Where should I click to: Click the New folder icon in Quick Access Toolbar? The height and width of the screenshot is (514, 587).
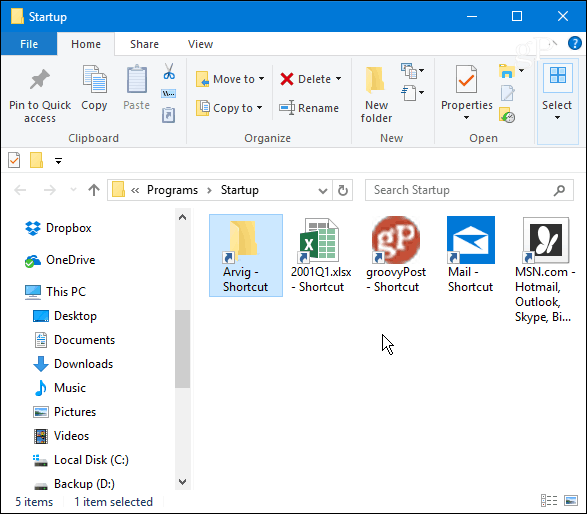click(x=36, y=160)
